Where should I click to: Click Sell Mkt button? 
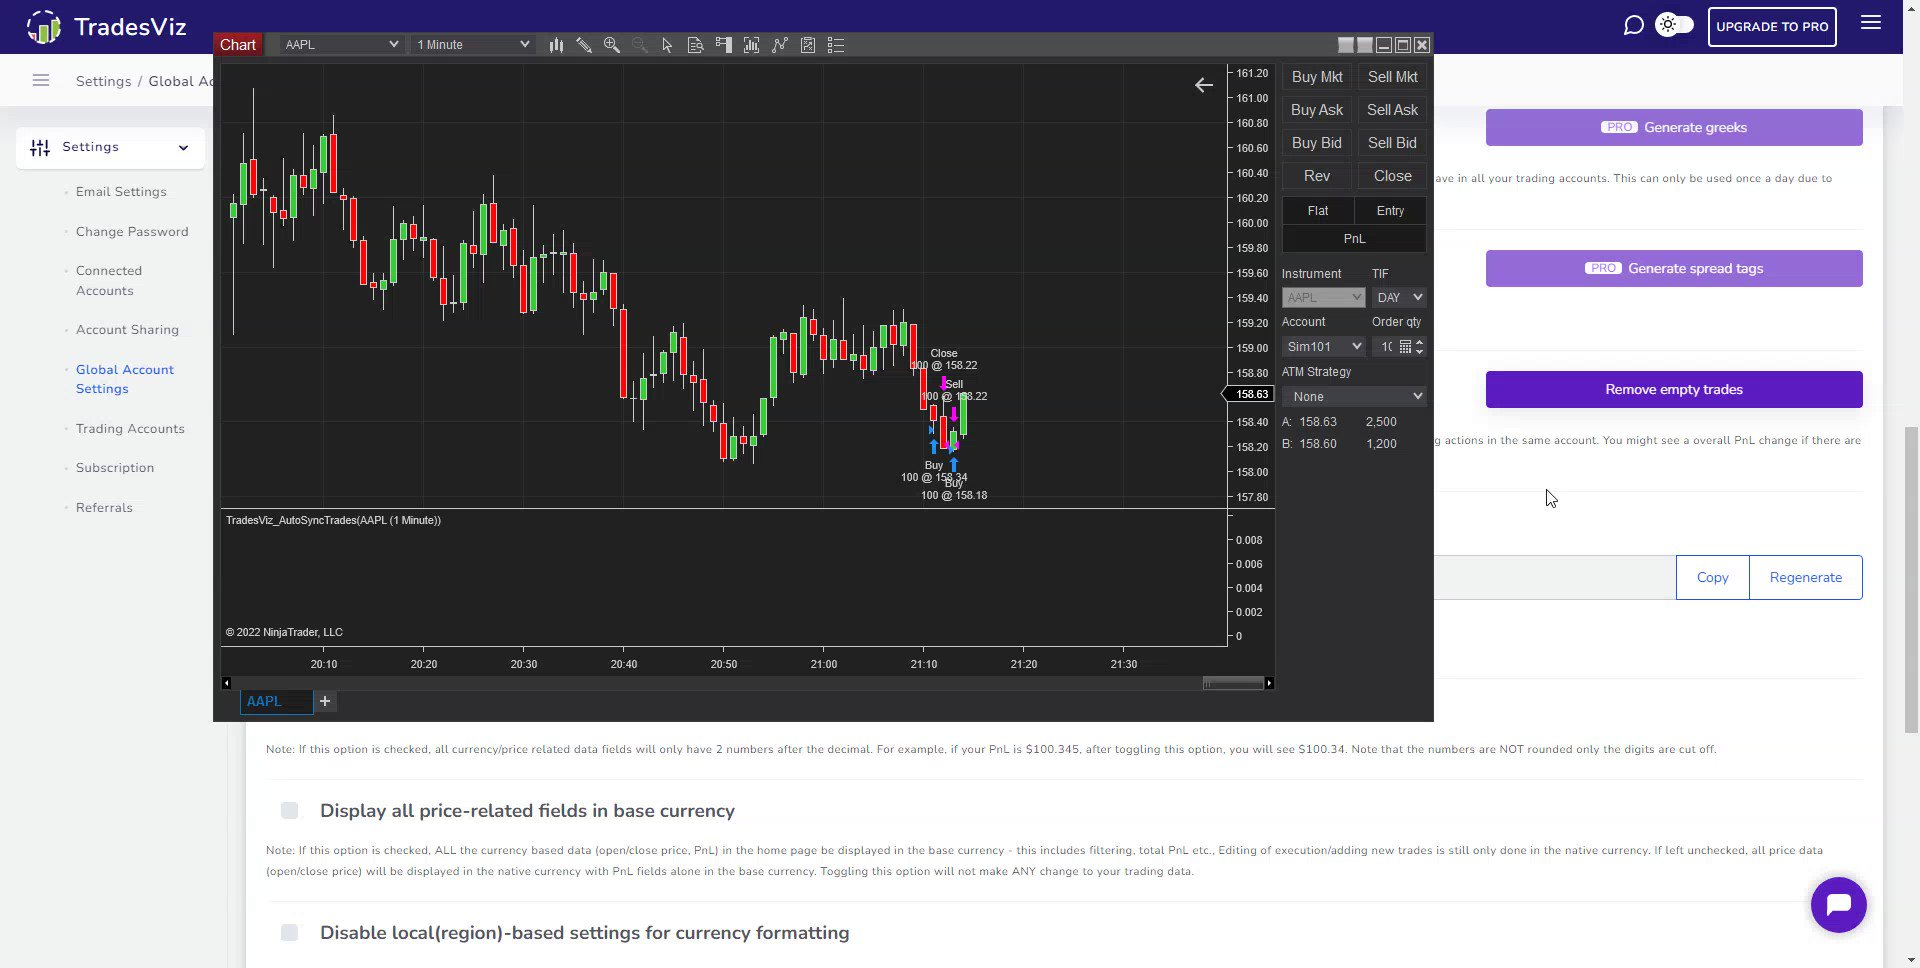1392,77
